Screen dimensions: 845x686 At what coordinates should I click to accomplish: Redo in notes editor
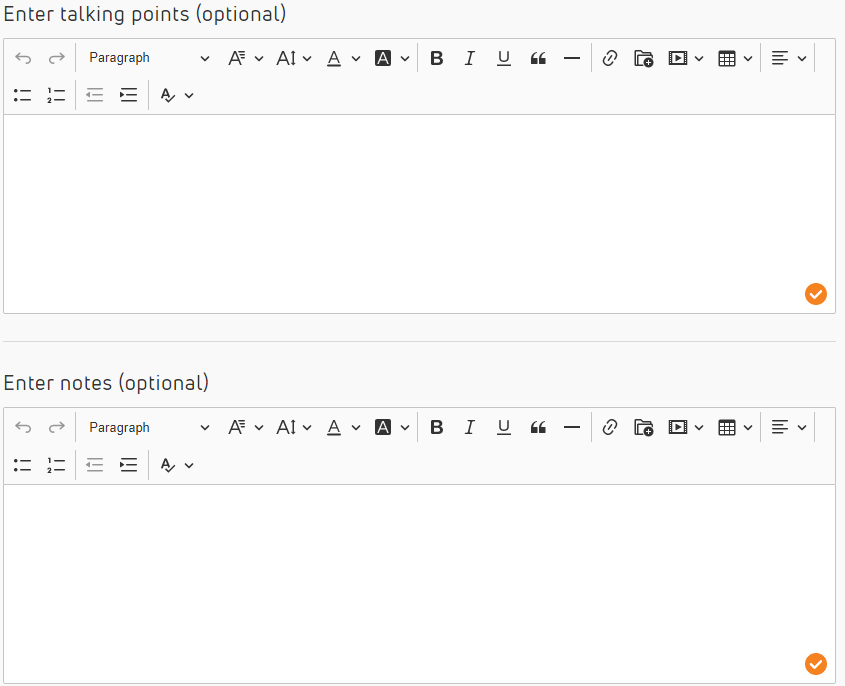point(57,427)
